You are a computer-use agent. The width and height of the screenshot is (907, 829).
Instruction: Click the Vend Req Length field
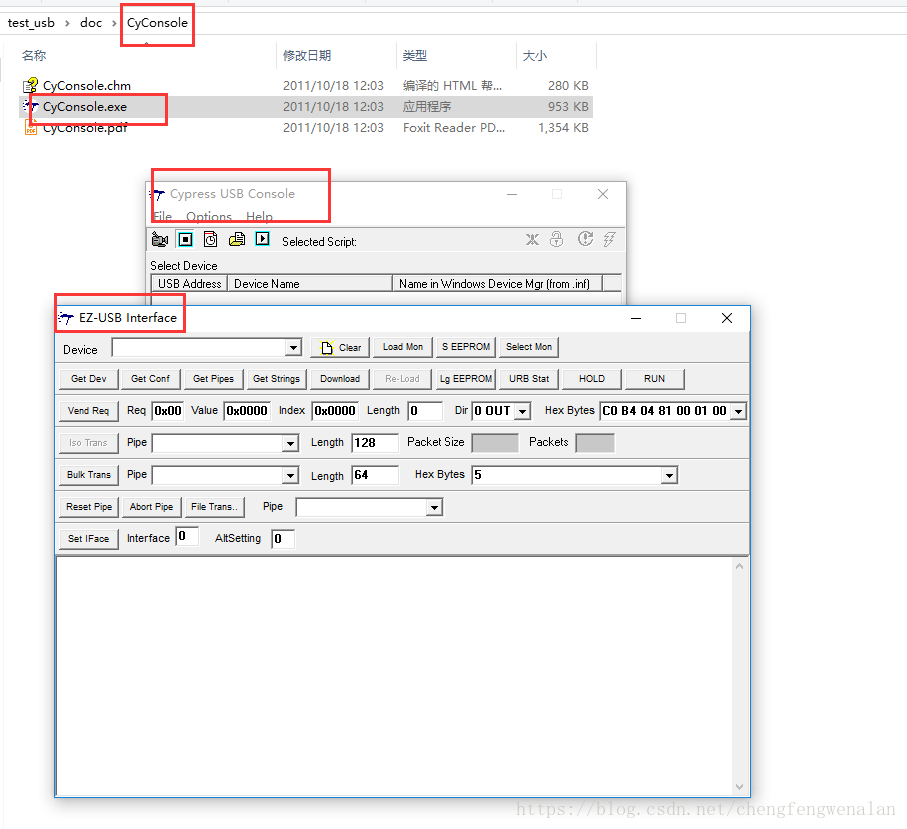point(425,411)
